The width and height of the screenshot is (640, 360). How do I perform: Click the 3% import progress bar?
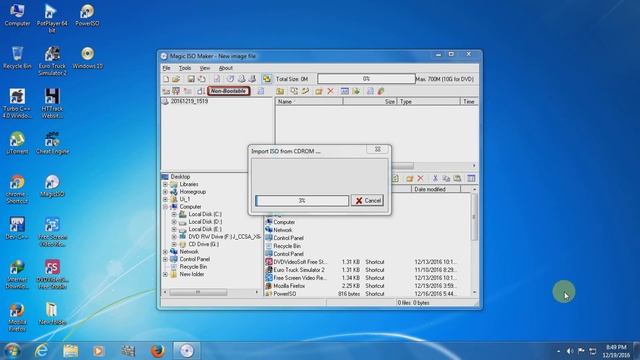point(302,200)
